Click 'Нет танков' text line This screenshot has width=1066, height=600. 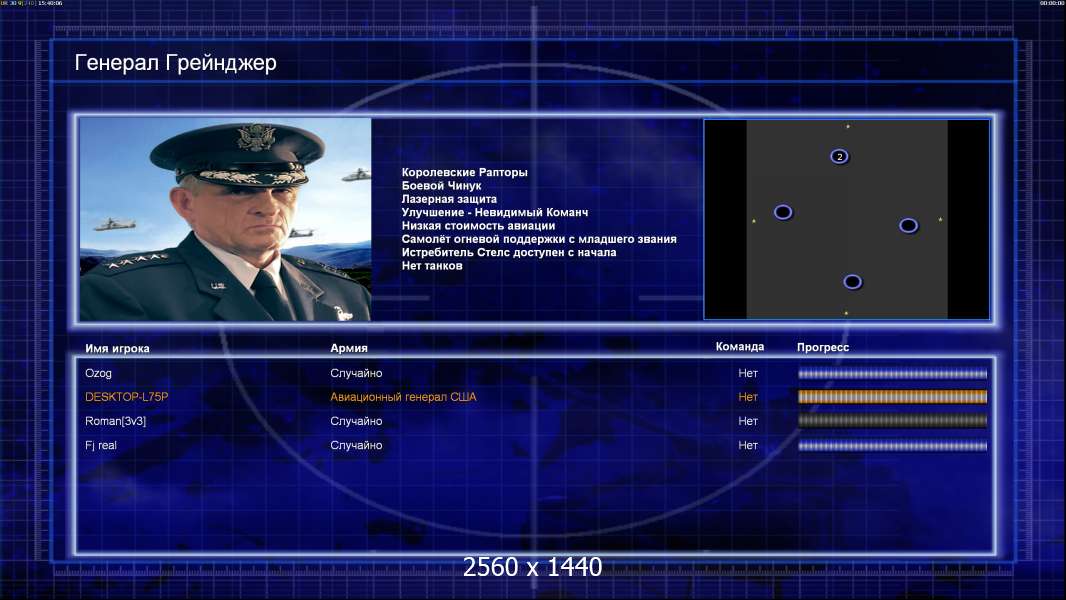click(432, 266)
